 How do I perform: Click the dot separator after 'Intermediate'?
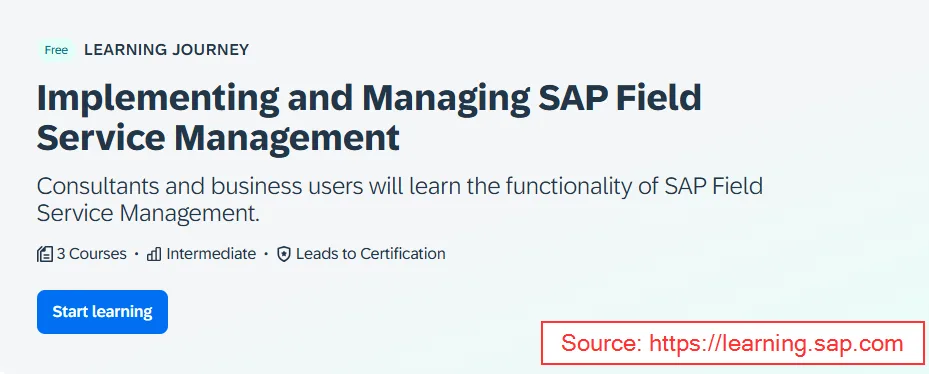point(267,254)
